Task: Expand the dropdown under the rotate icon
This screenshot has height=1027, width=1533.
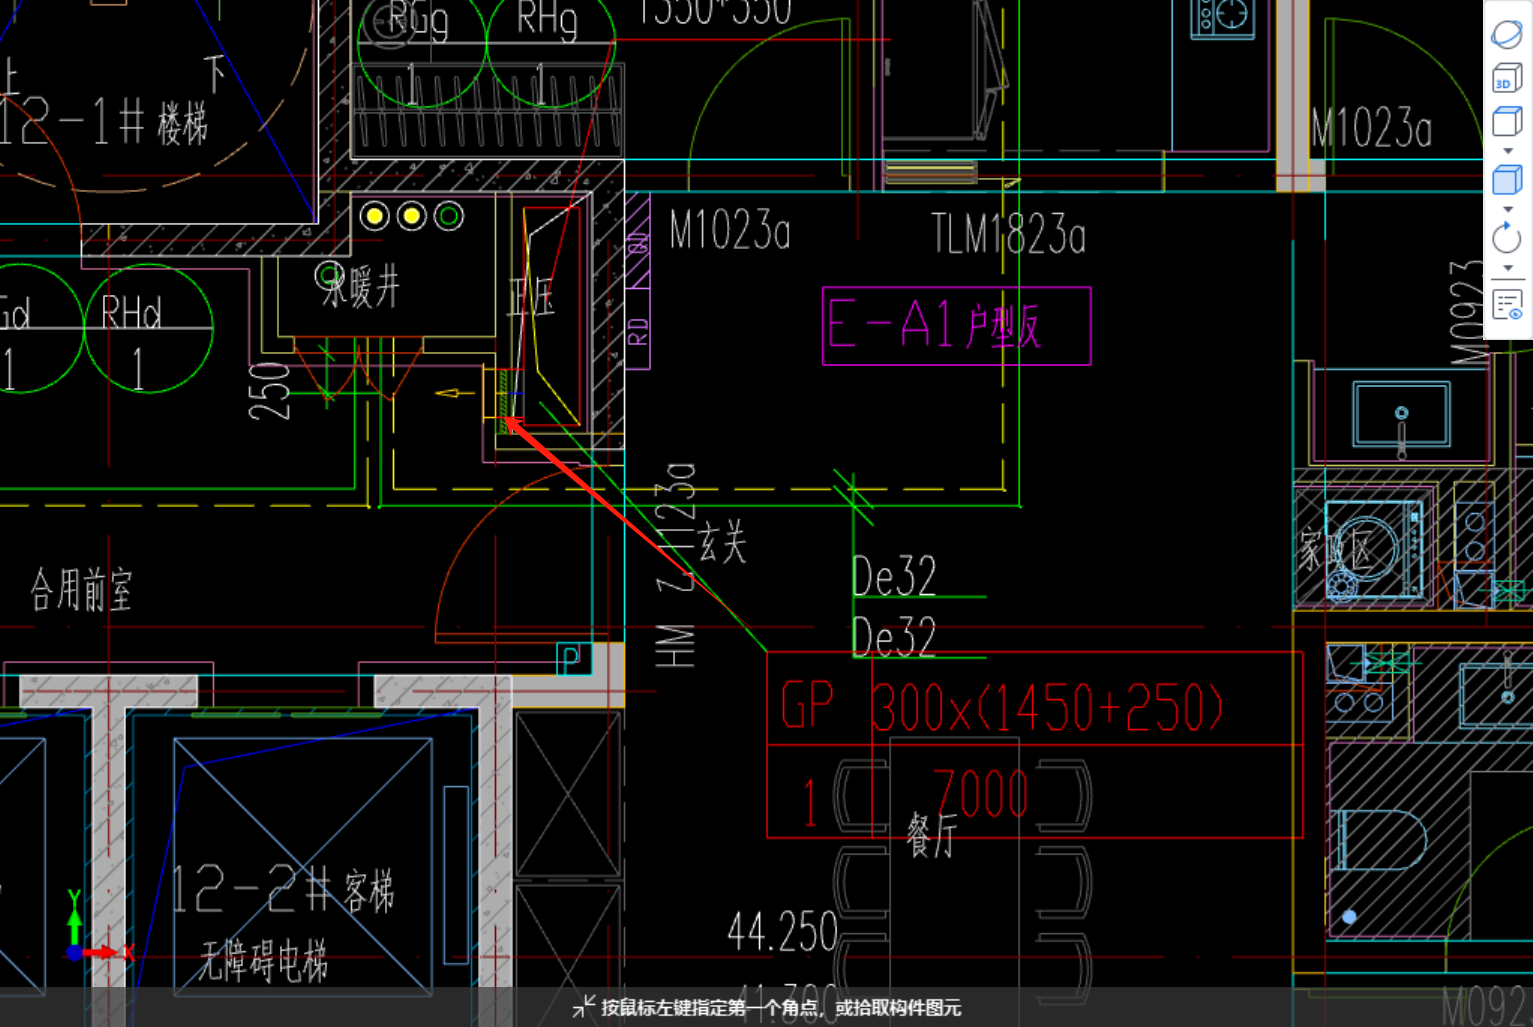Action: point(1508,267)
